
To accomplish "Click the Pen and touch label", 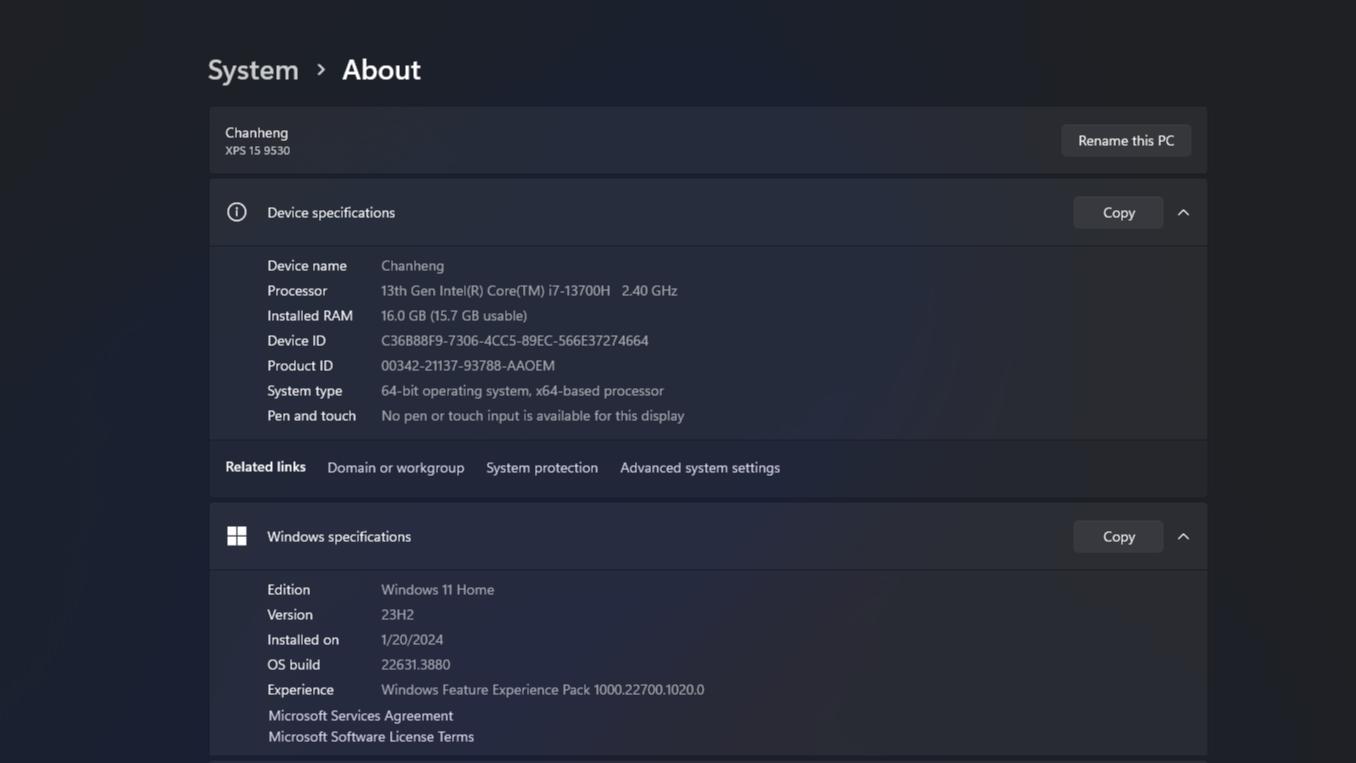I will point(311,415).
